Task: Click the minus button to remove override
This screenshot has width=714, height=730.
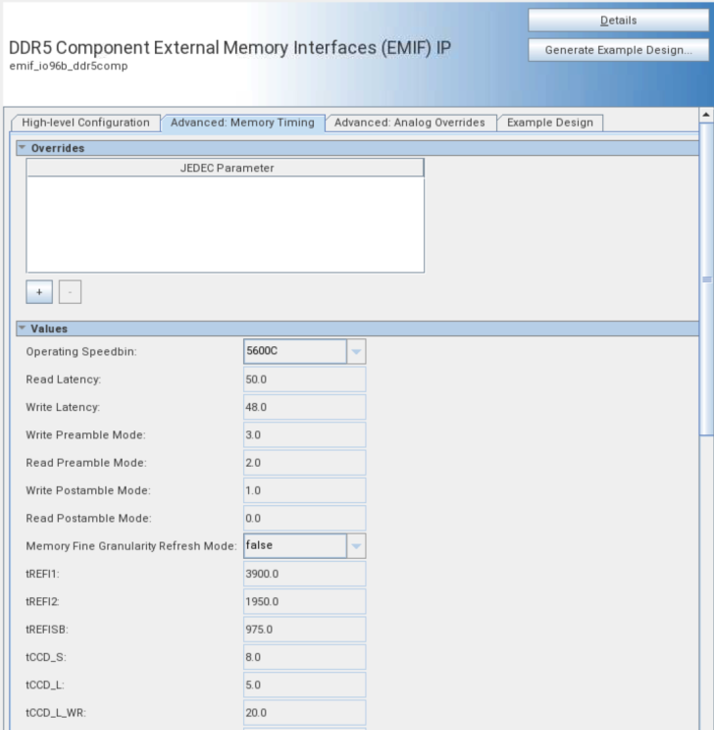Action: [69, 292]
